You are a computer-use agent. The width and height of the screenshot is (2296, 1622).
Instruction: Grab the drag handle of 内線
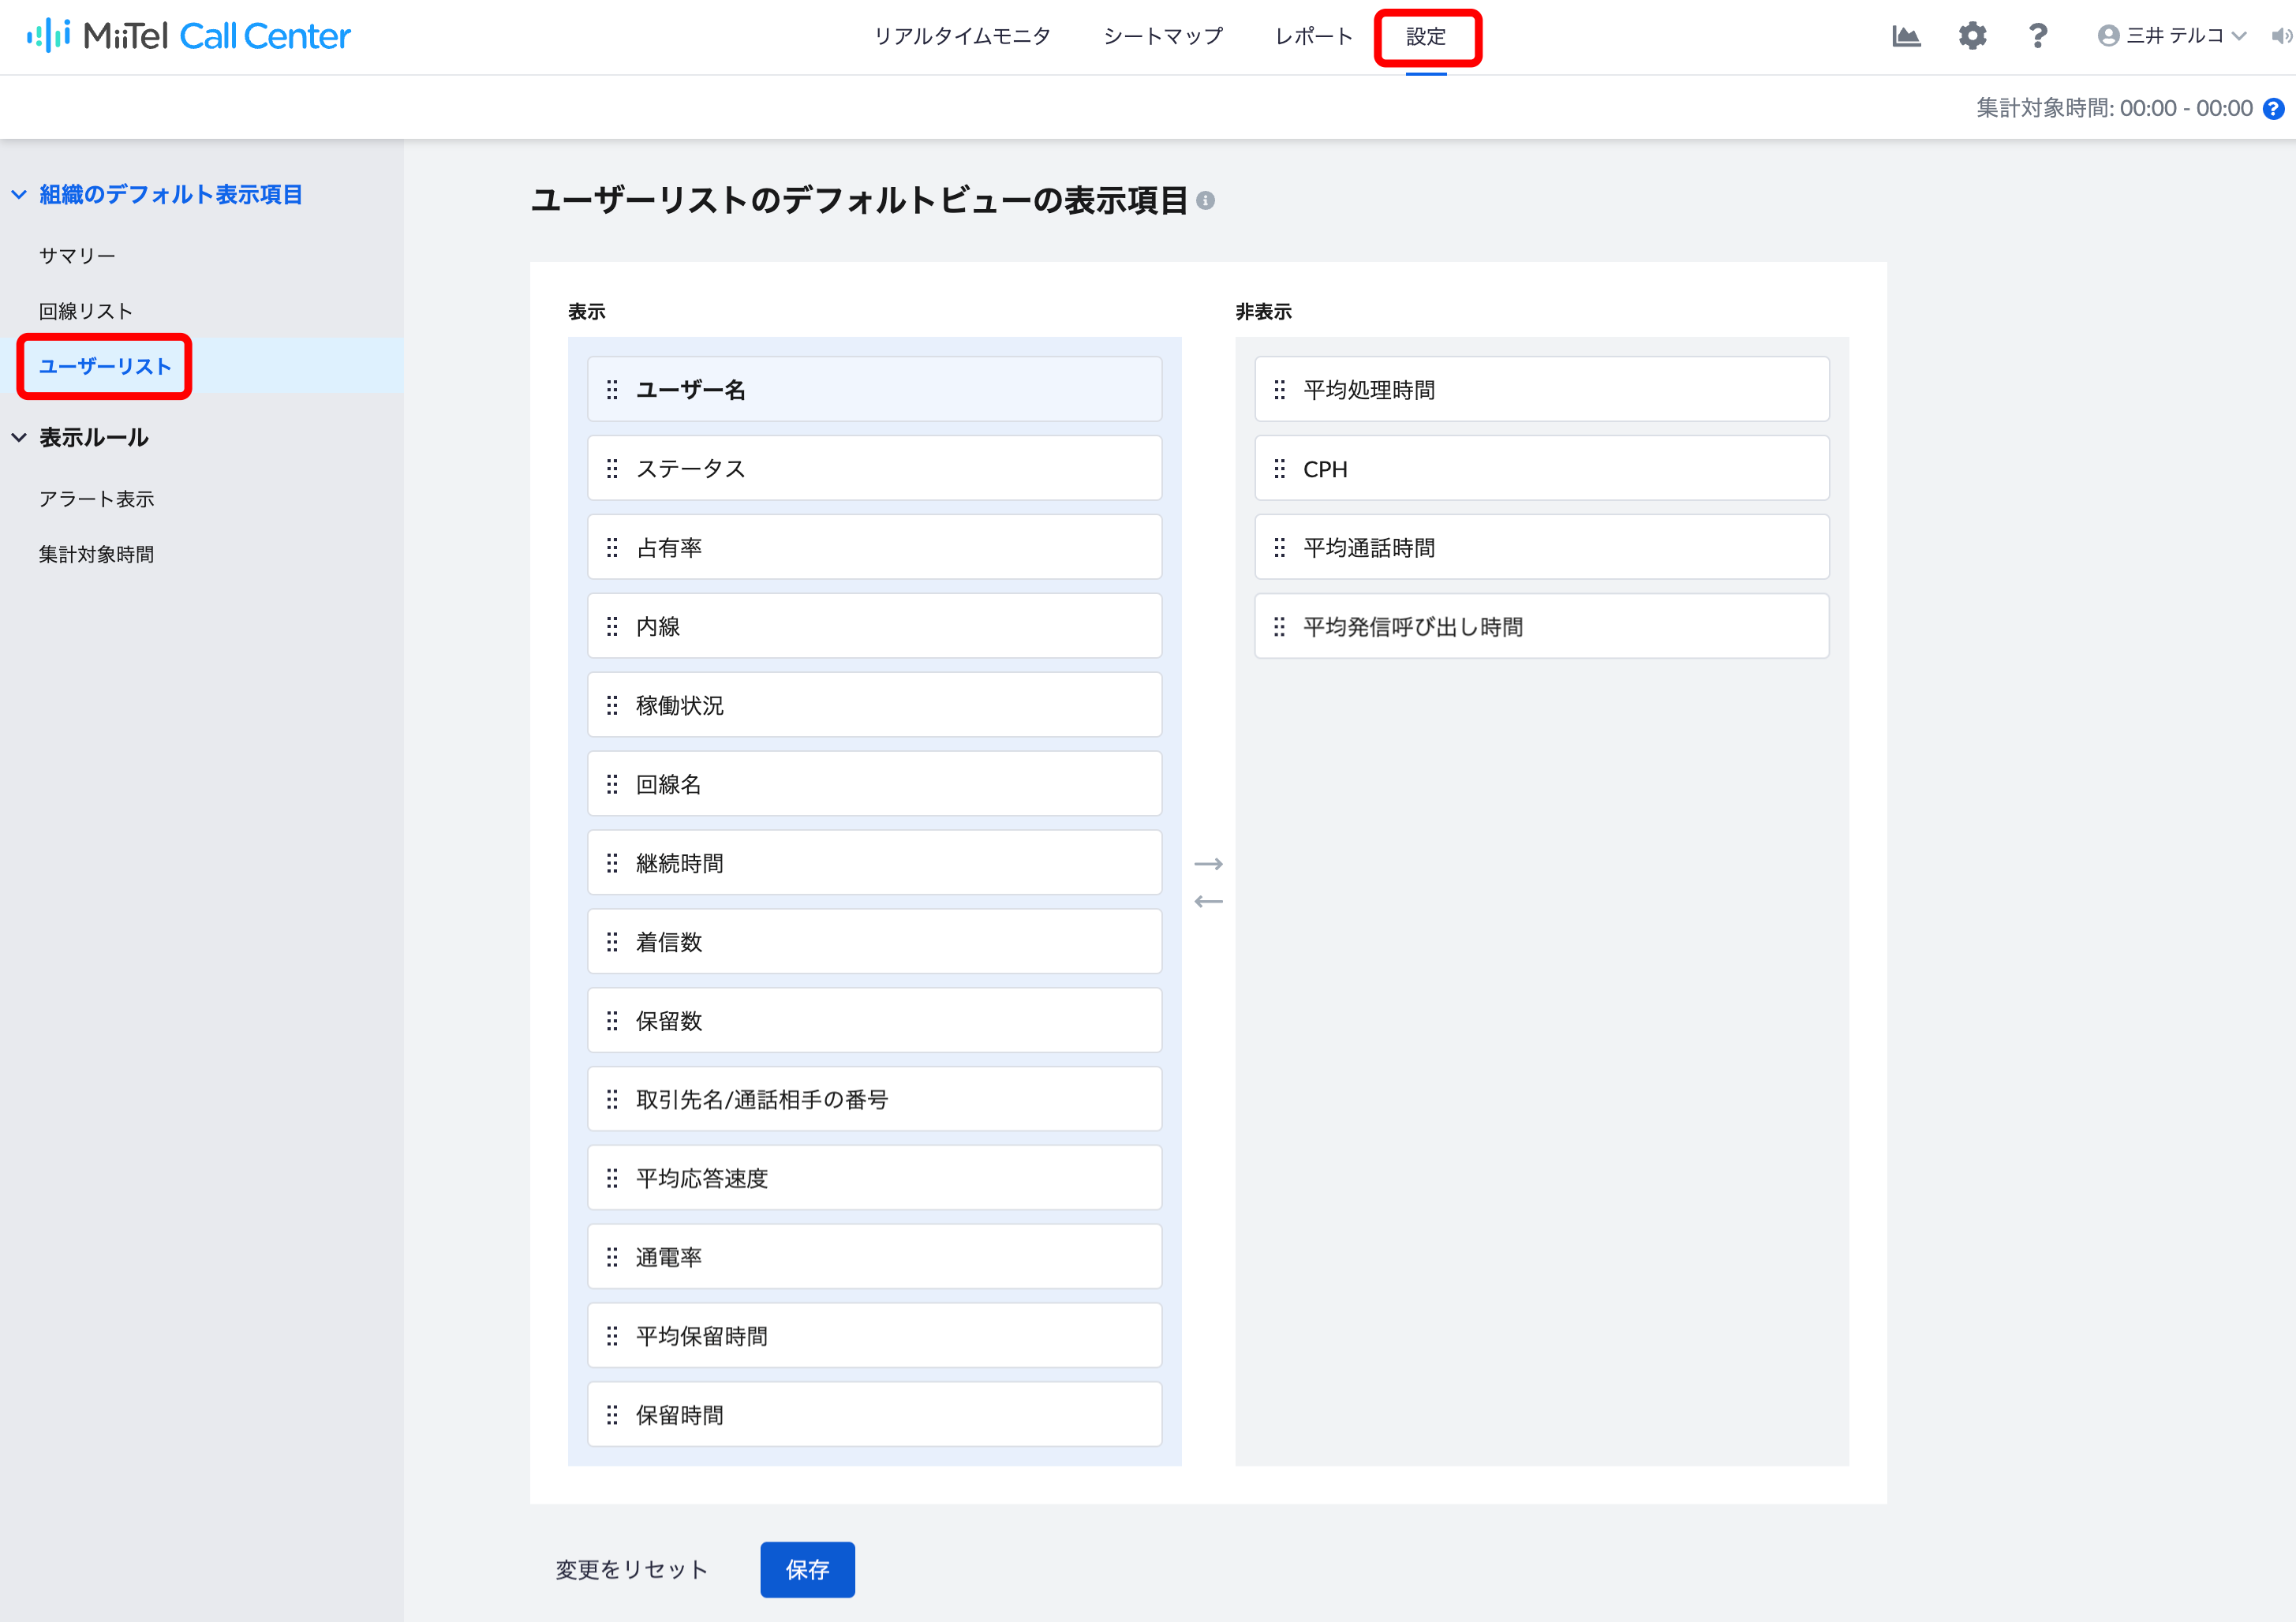pyautogui.click(x=612, y=627)
